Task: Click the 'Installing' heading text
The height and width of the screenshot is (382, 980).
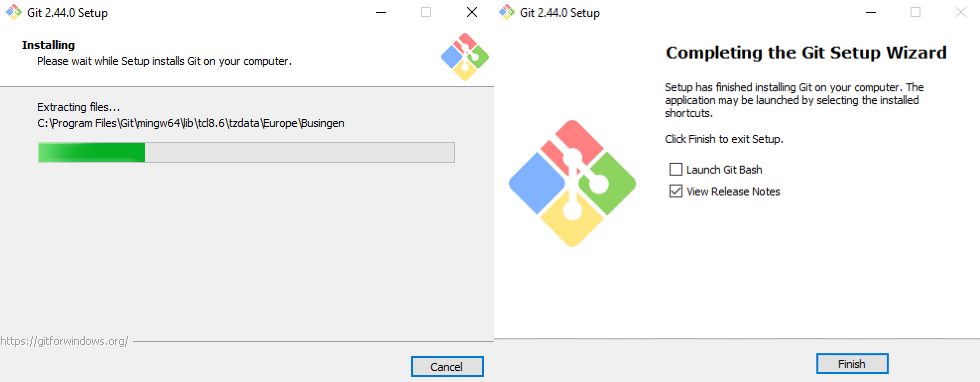Action: [48, 45]
